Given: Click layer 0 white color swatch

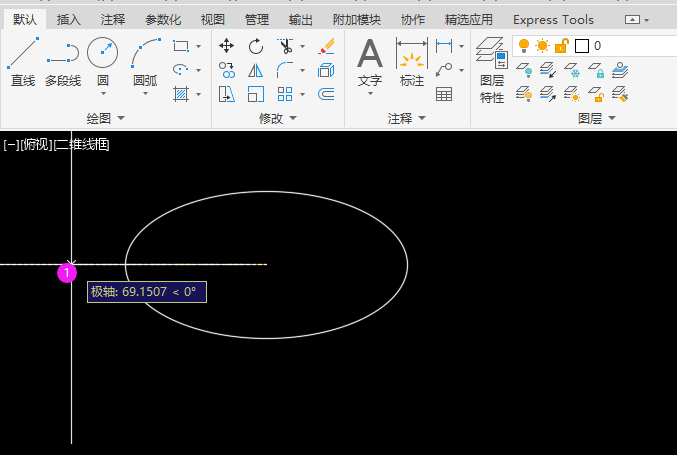Looking at the screenshot, I should click(582, 46).
